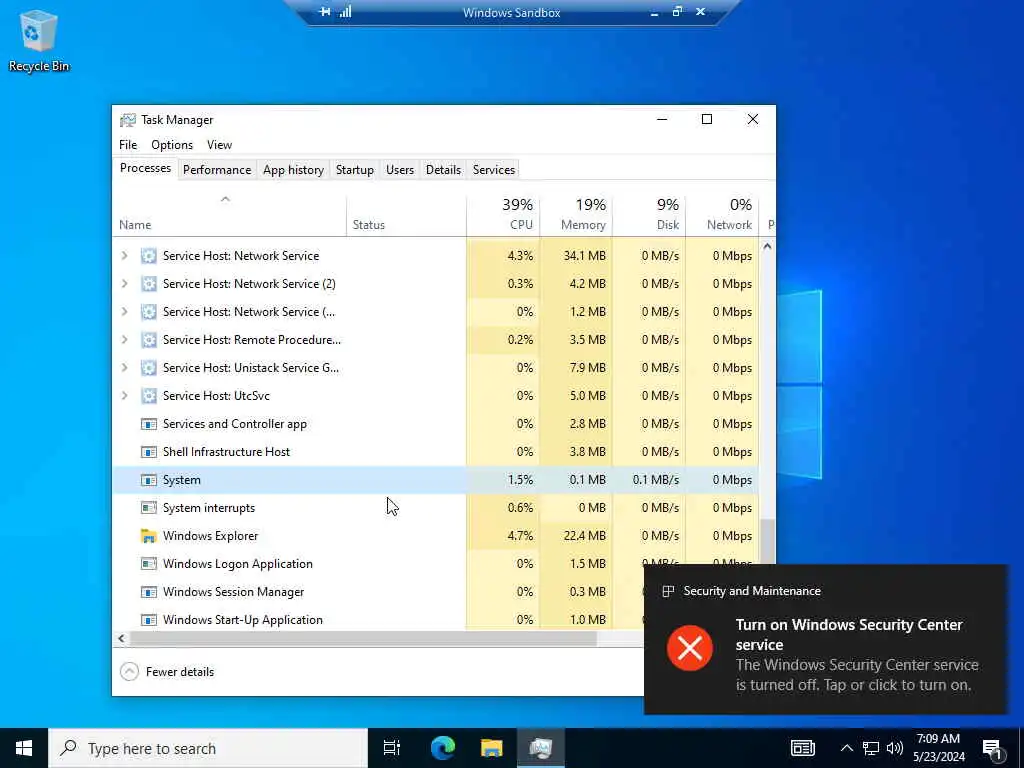Click the taskbar search box

tap(208, 748)
